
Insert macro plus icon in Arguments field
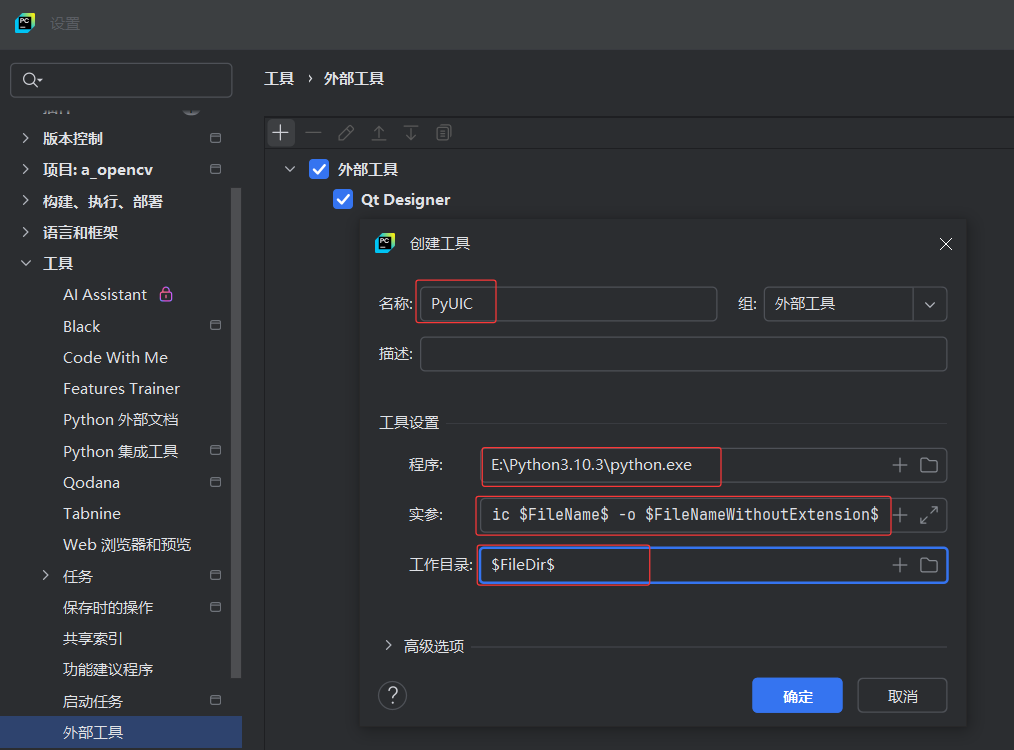900,515
